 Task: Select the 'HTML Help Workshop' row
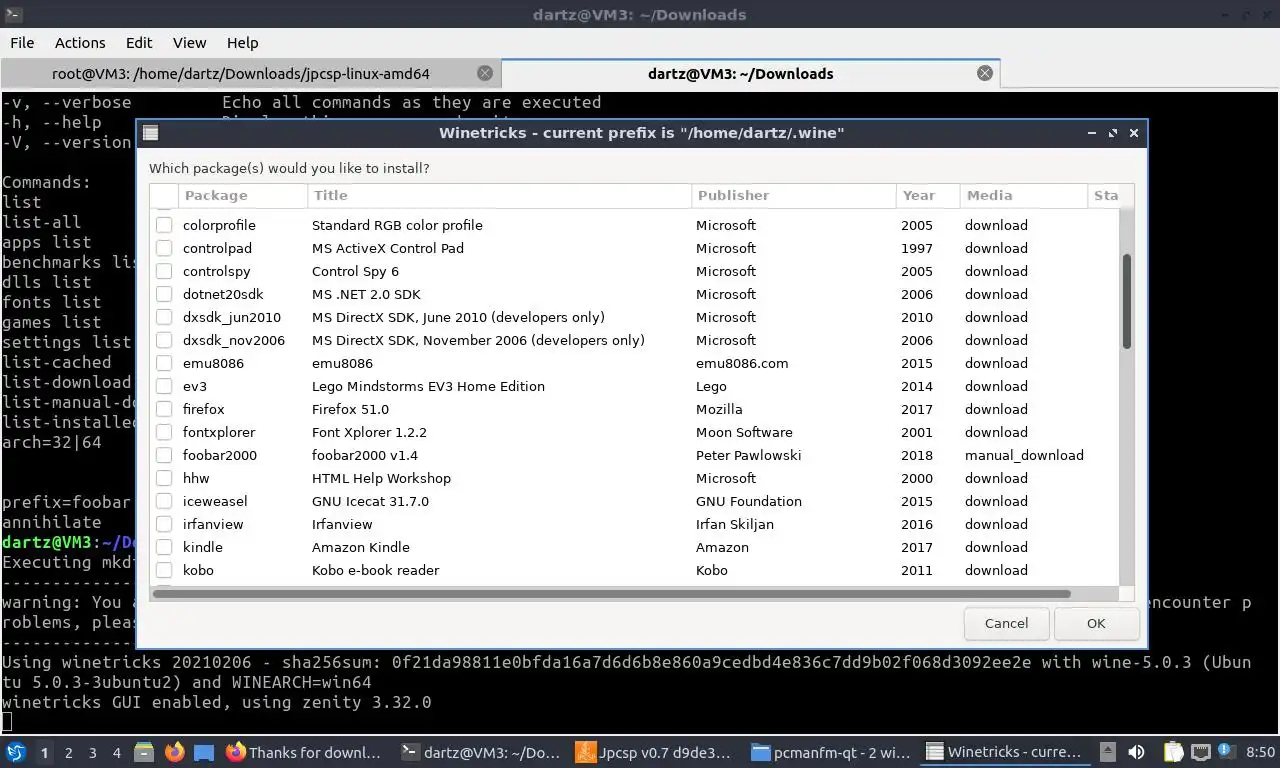[x=635, y=478]
